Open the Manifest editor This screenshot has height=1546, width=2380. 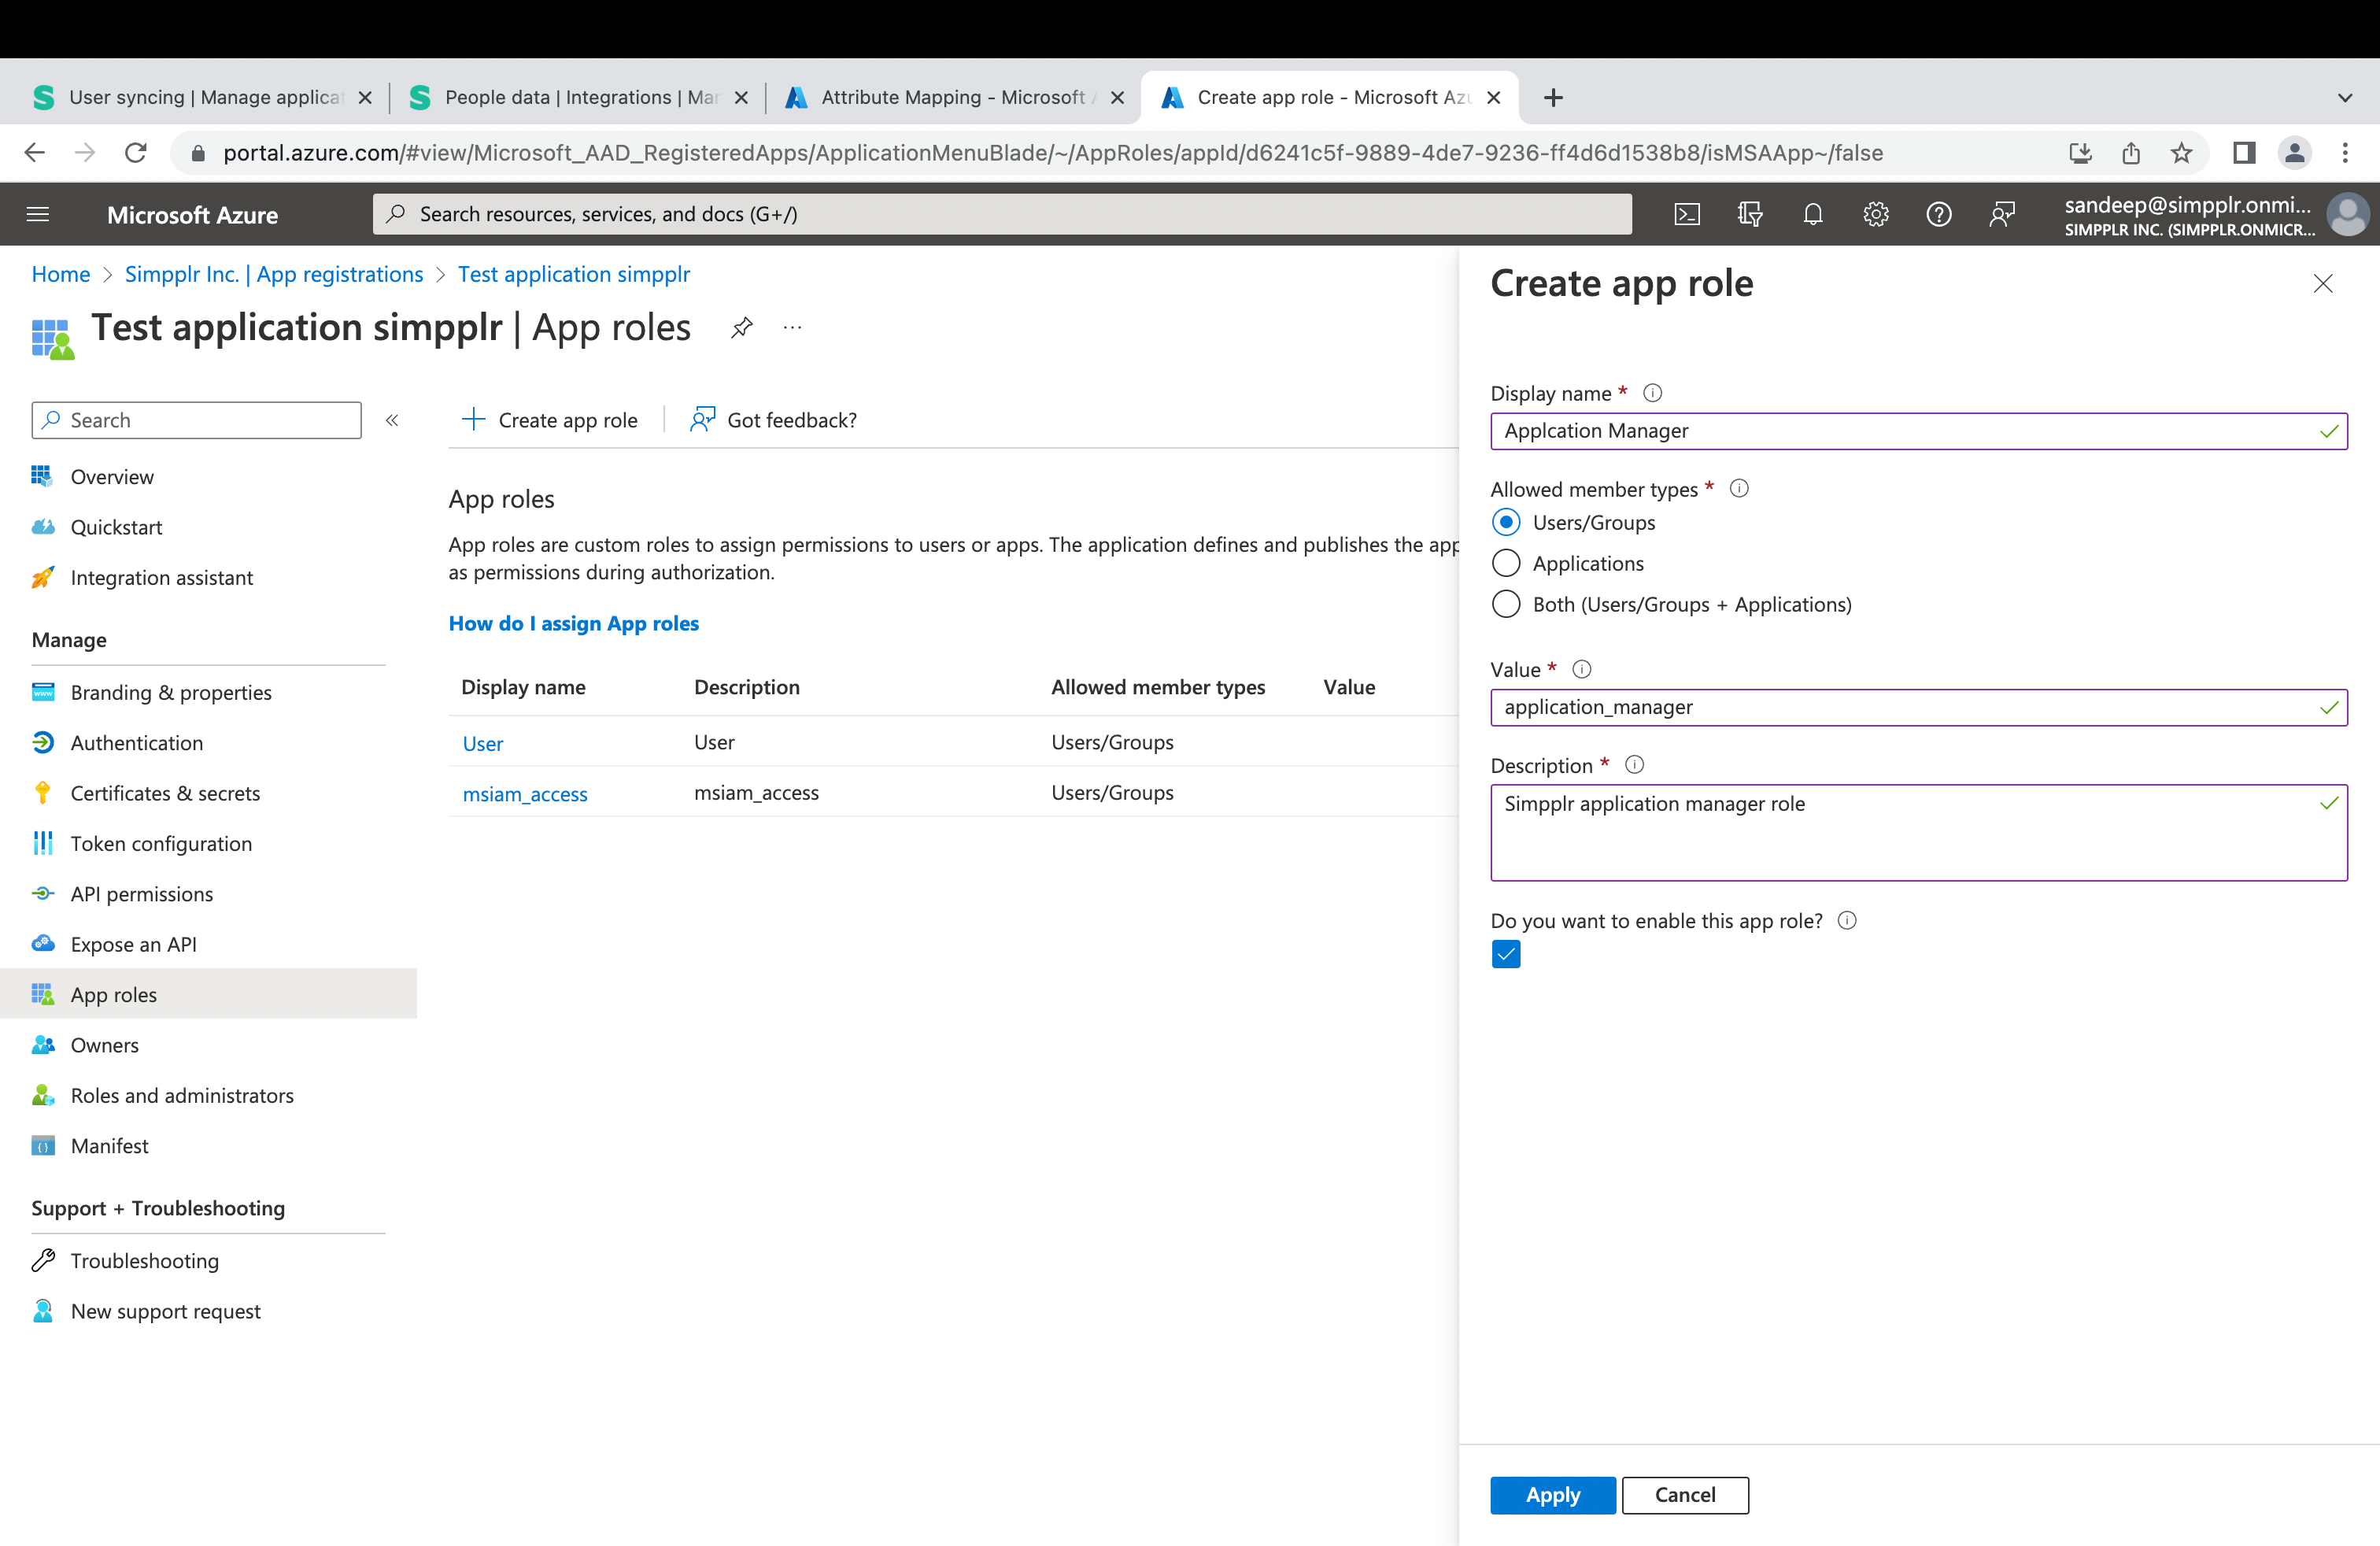[x=109, y=1145]
